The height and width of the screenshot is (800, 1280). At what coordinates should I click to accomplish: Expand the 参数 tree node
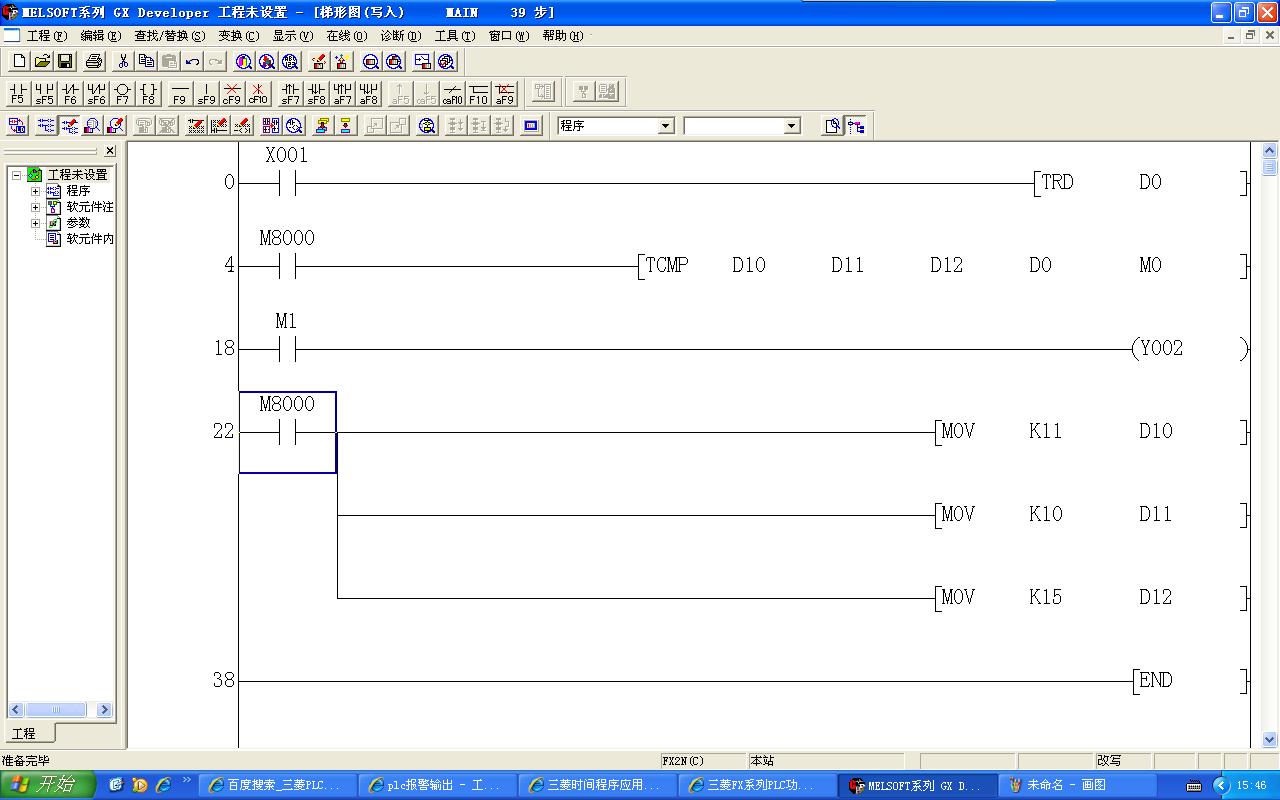click(x=36, y=223)
